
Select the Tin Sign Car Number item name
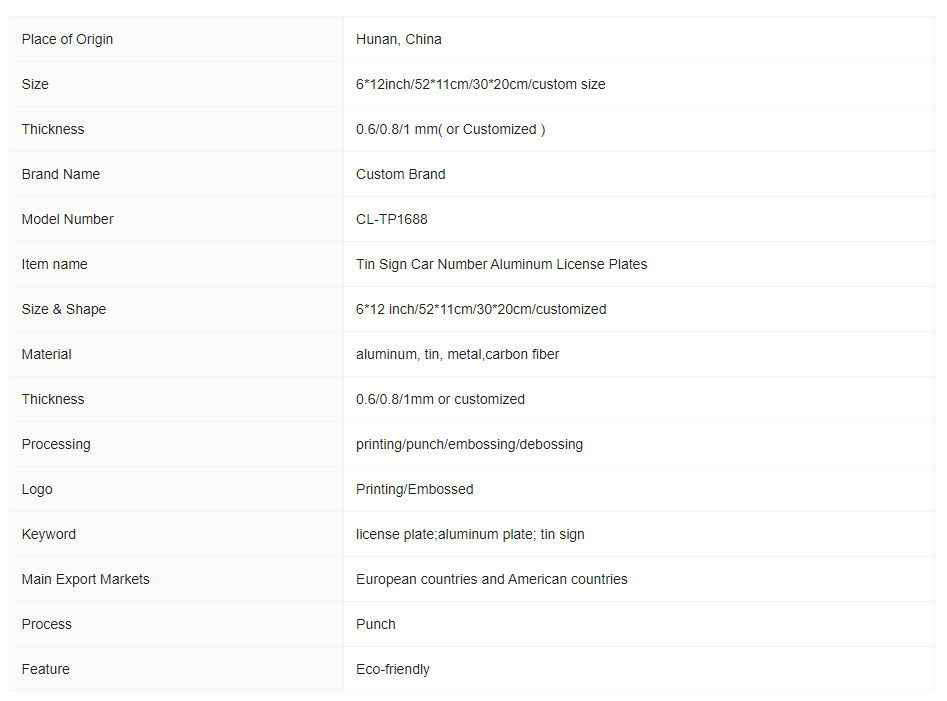pos(501,264)
